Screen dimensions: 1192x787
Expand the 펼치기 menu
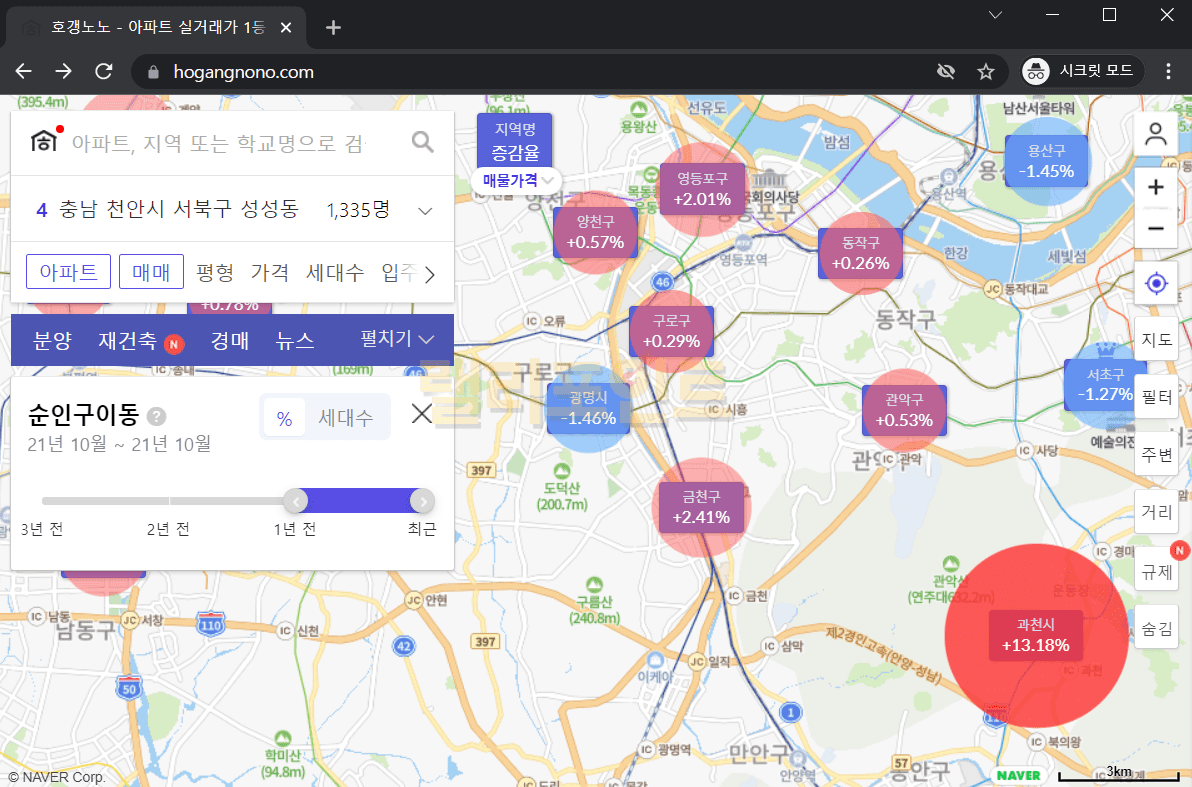(x=397, y=340)
